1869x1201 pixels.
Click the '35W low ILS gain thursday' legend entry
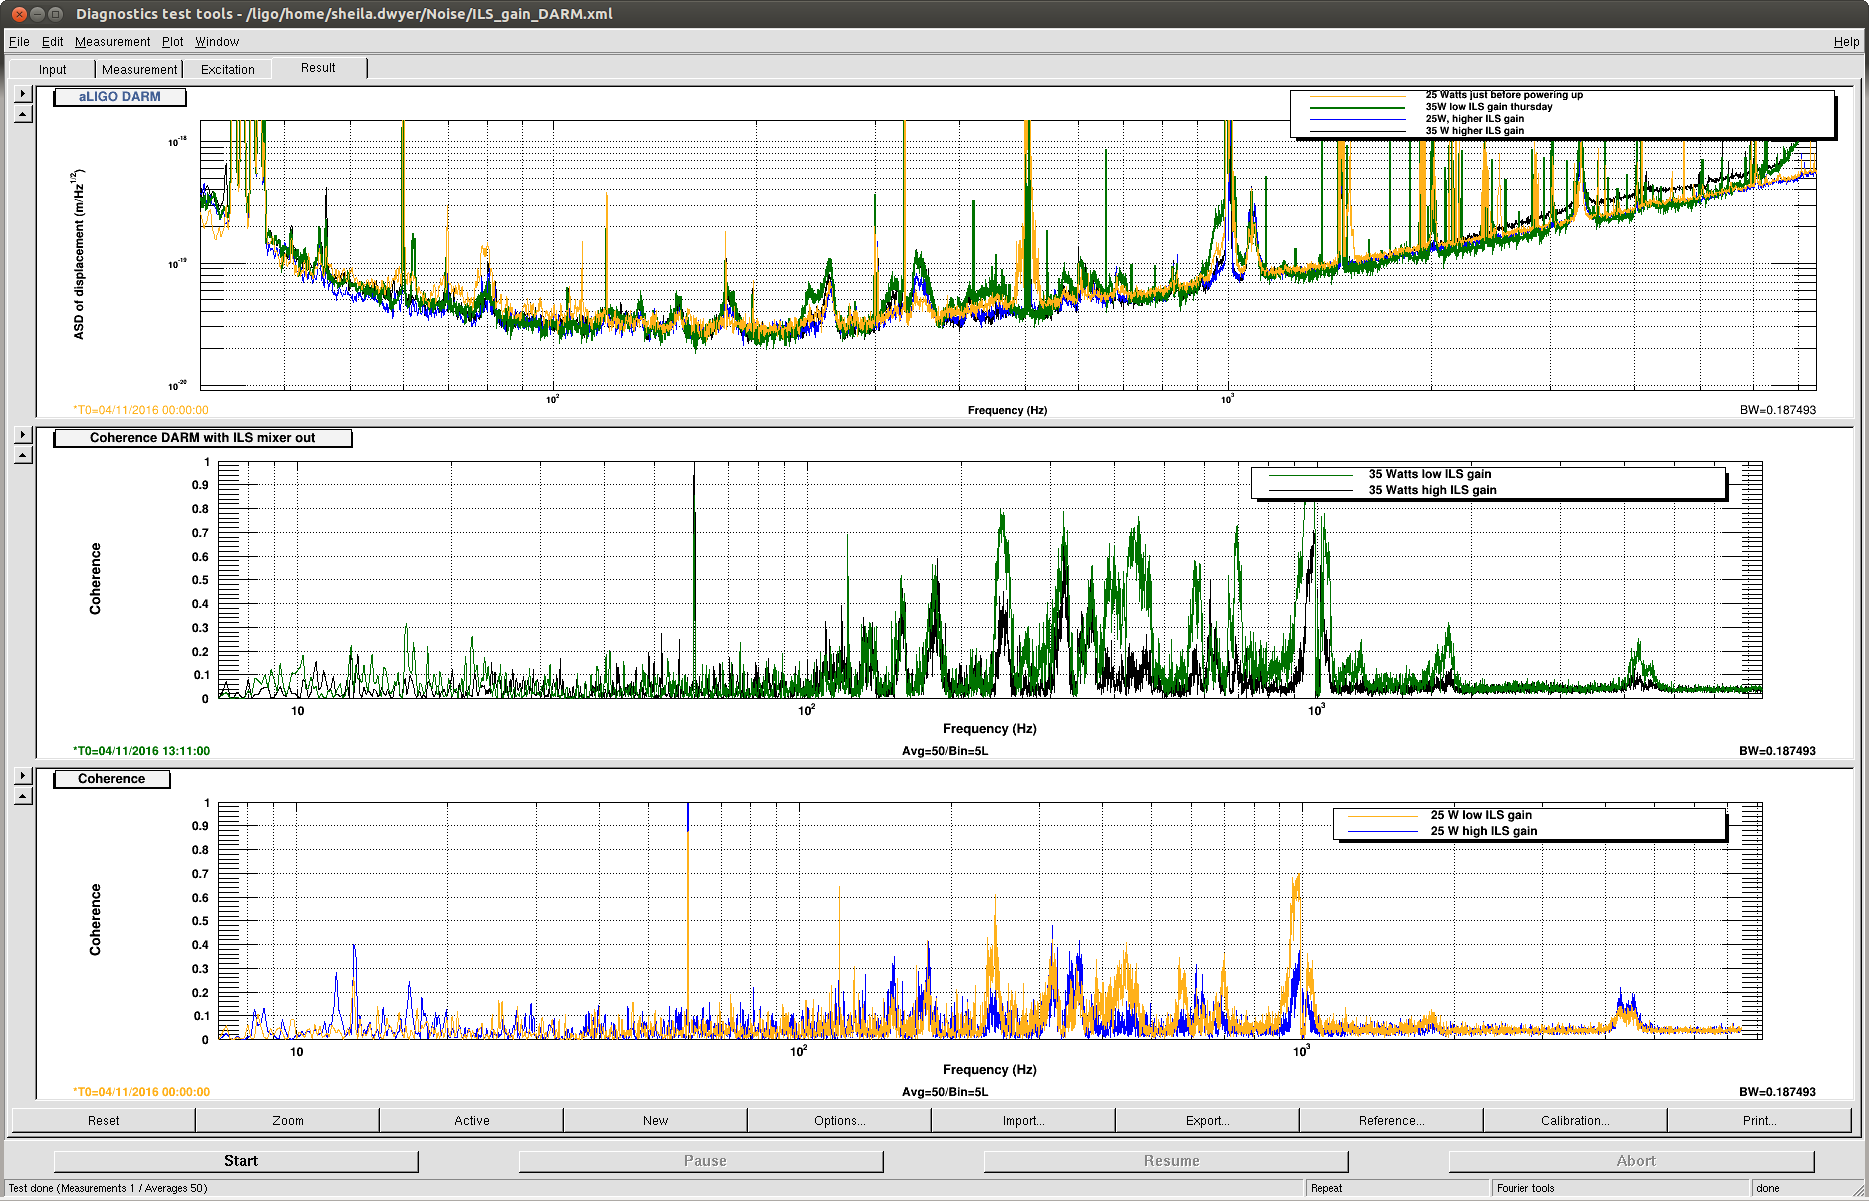(x=1489, y=107)
